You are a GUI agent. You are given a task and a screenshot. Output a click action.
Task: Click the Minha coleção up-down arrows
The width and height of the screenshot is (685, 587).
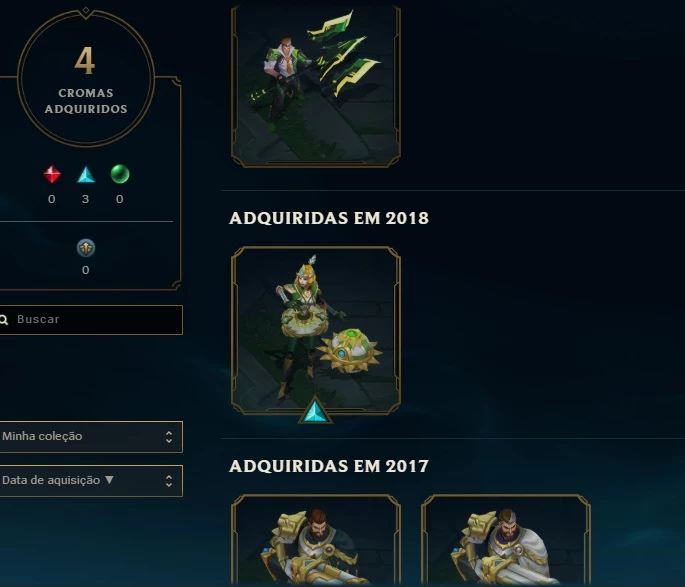(169, 437)
